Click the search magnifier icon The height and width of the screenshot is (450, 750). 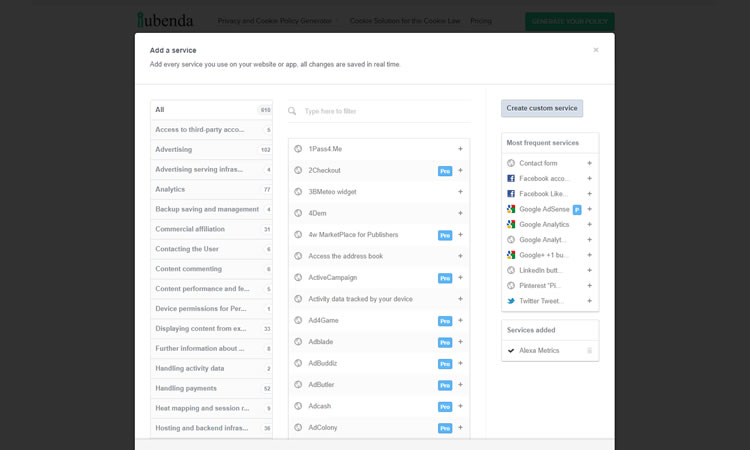point(292,111)
